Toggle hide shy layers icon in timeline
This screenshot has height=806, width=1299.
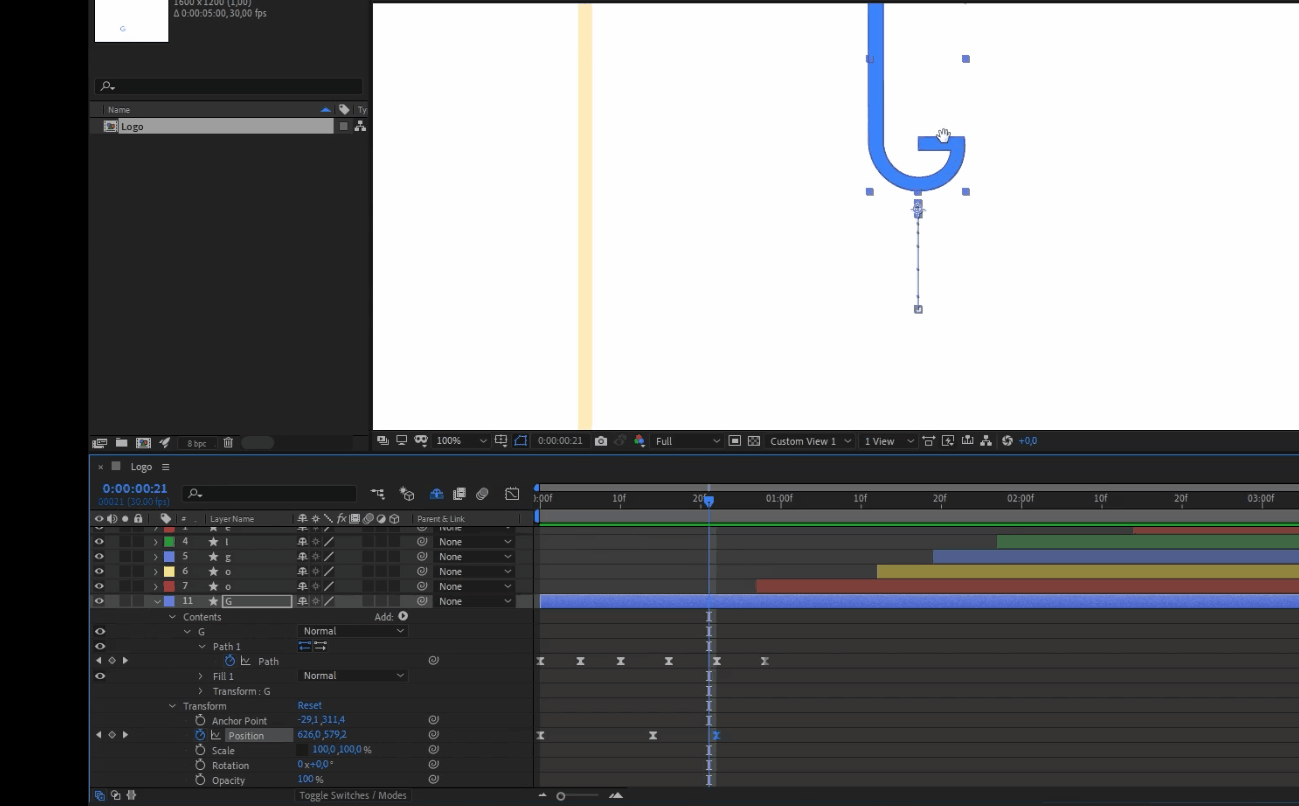pos(436,494)
